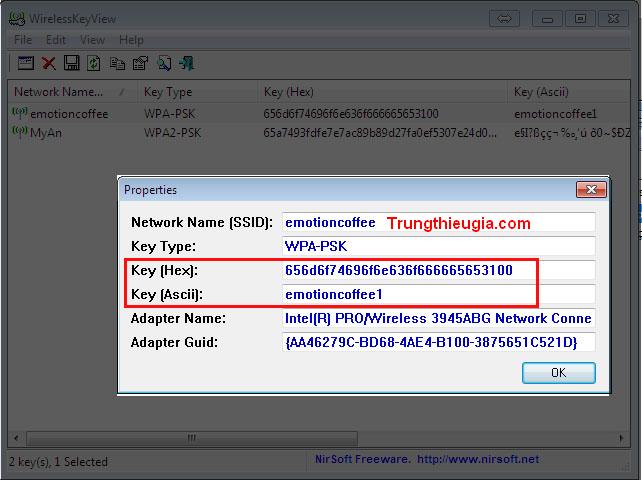This screenshot has width=642, height=480.
Task: Sort by Key (Ascii) column header
Action: coord(569,92)
